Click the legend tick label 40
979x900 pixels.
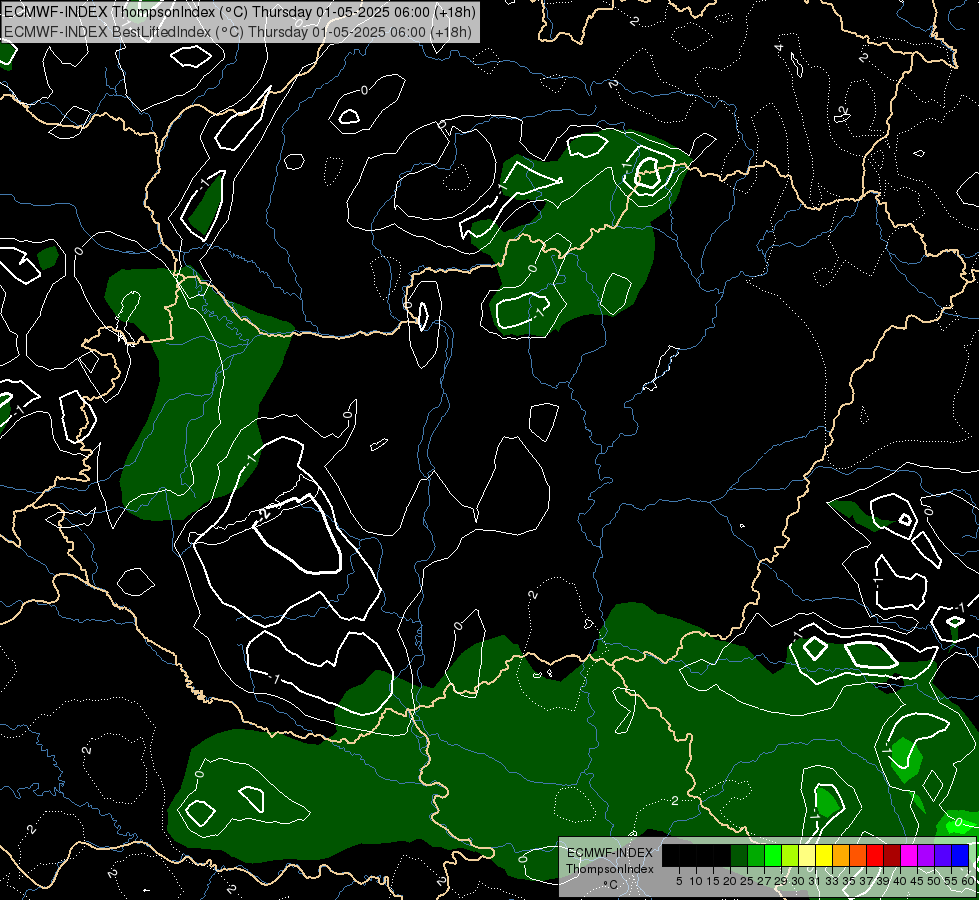pos(900,881)
